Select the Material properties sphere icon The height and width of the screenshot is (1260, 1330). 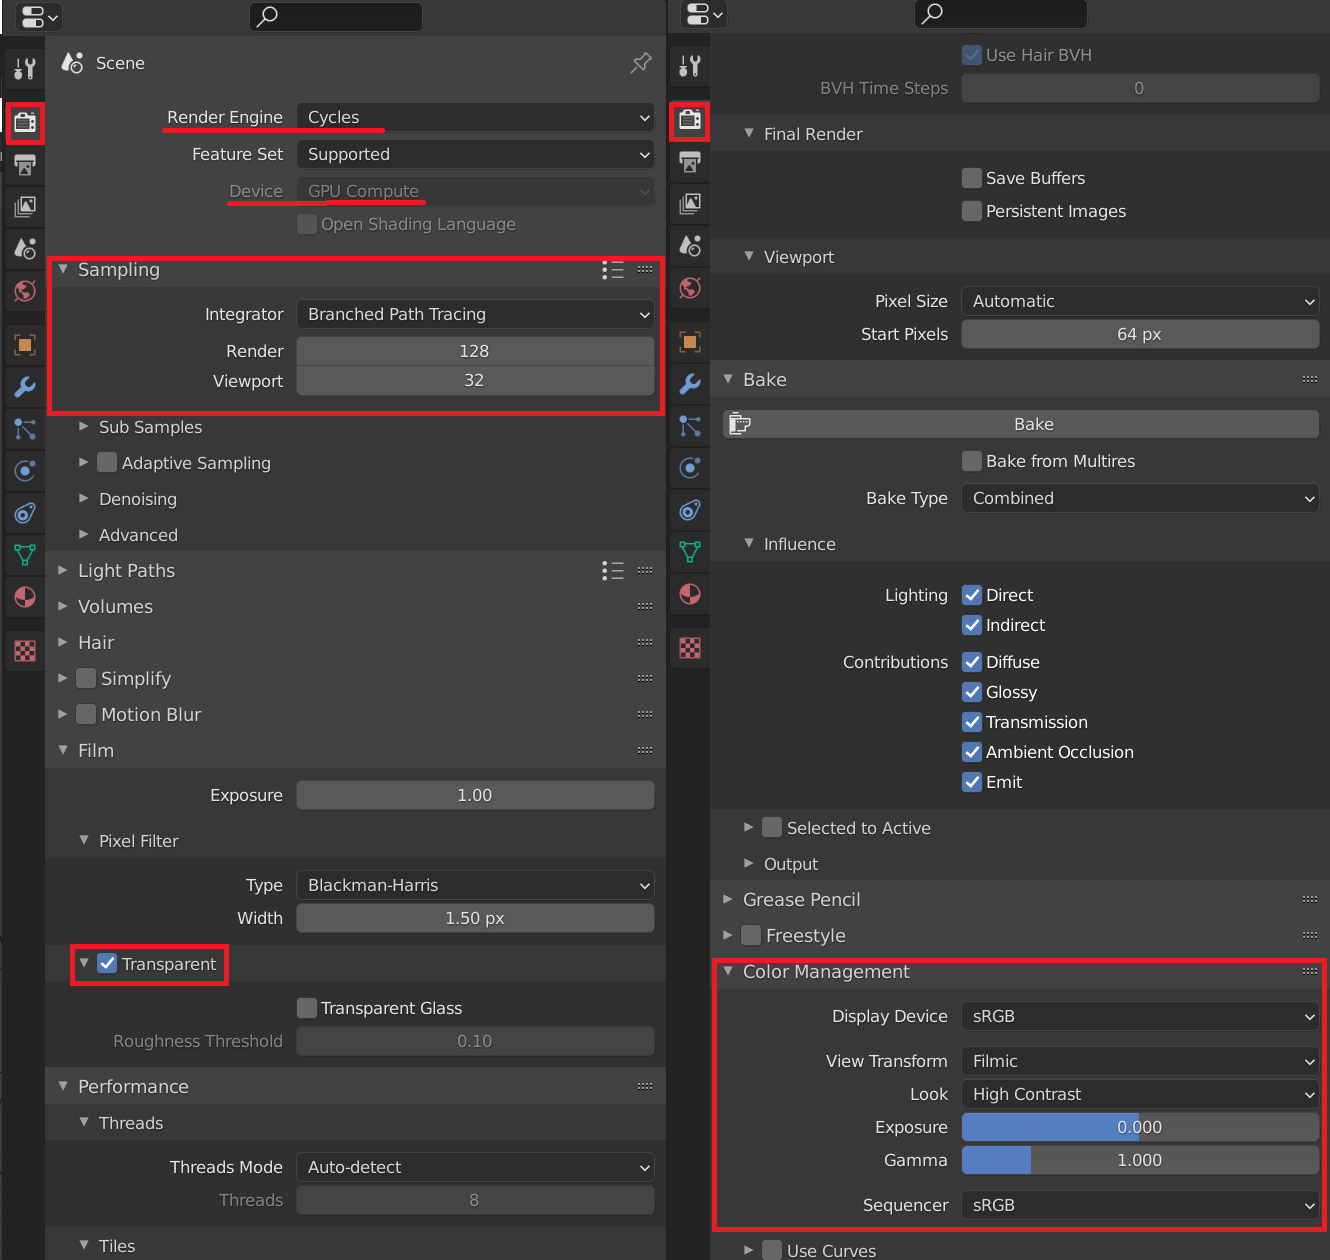click(25, 597)
